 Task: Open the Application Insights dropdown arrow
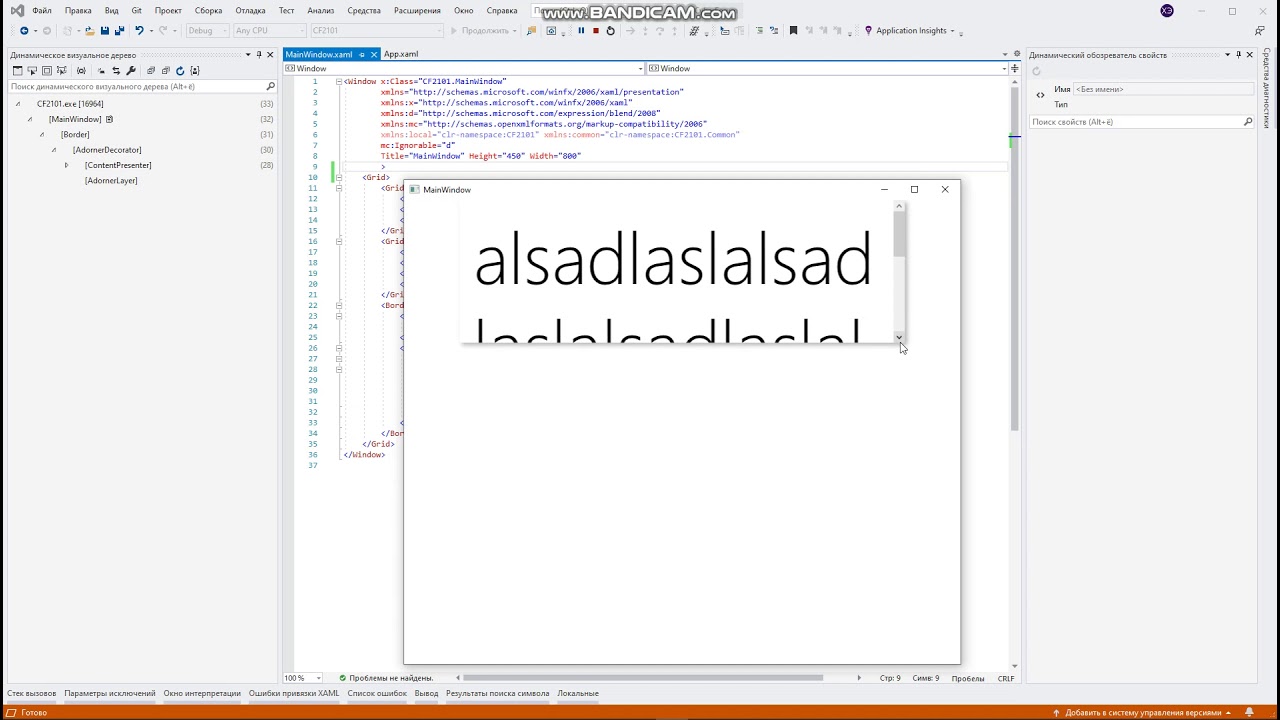point(952,31)
